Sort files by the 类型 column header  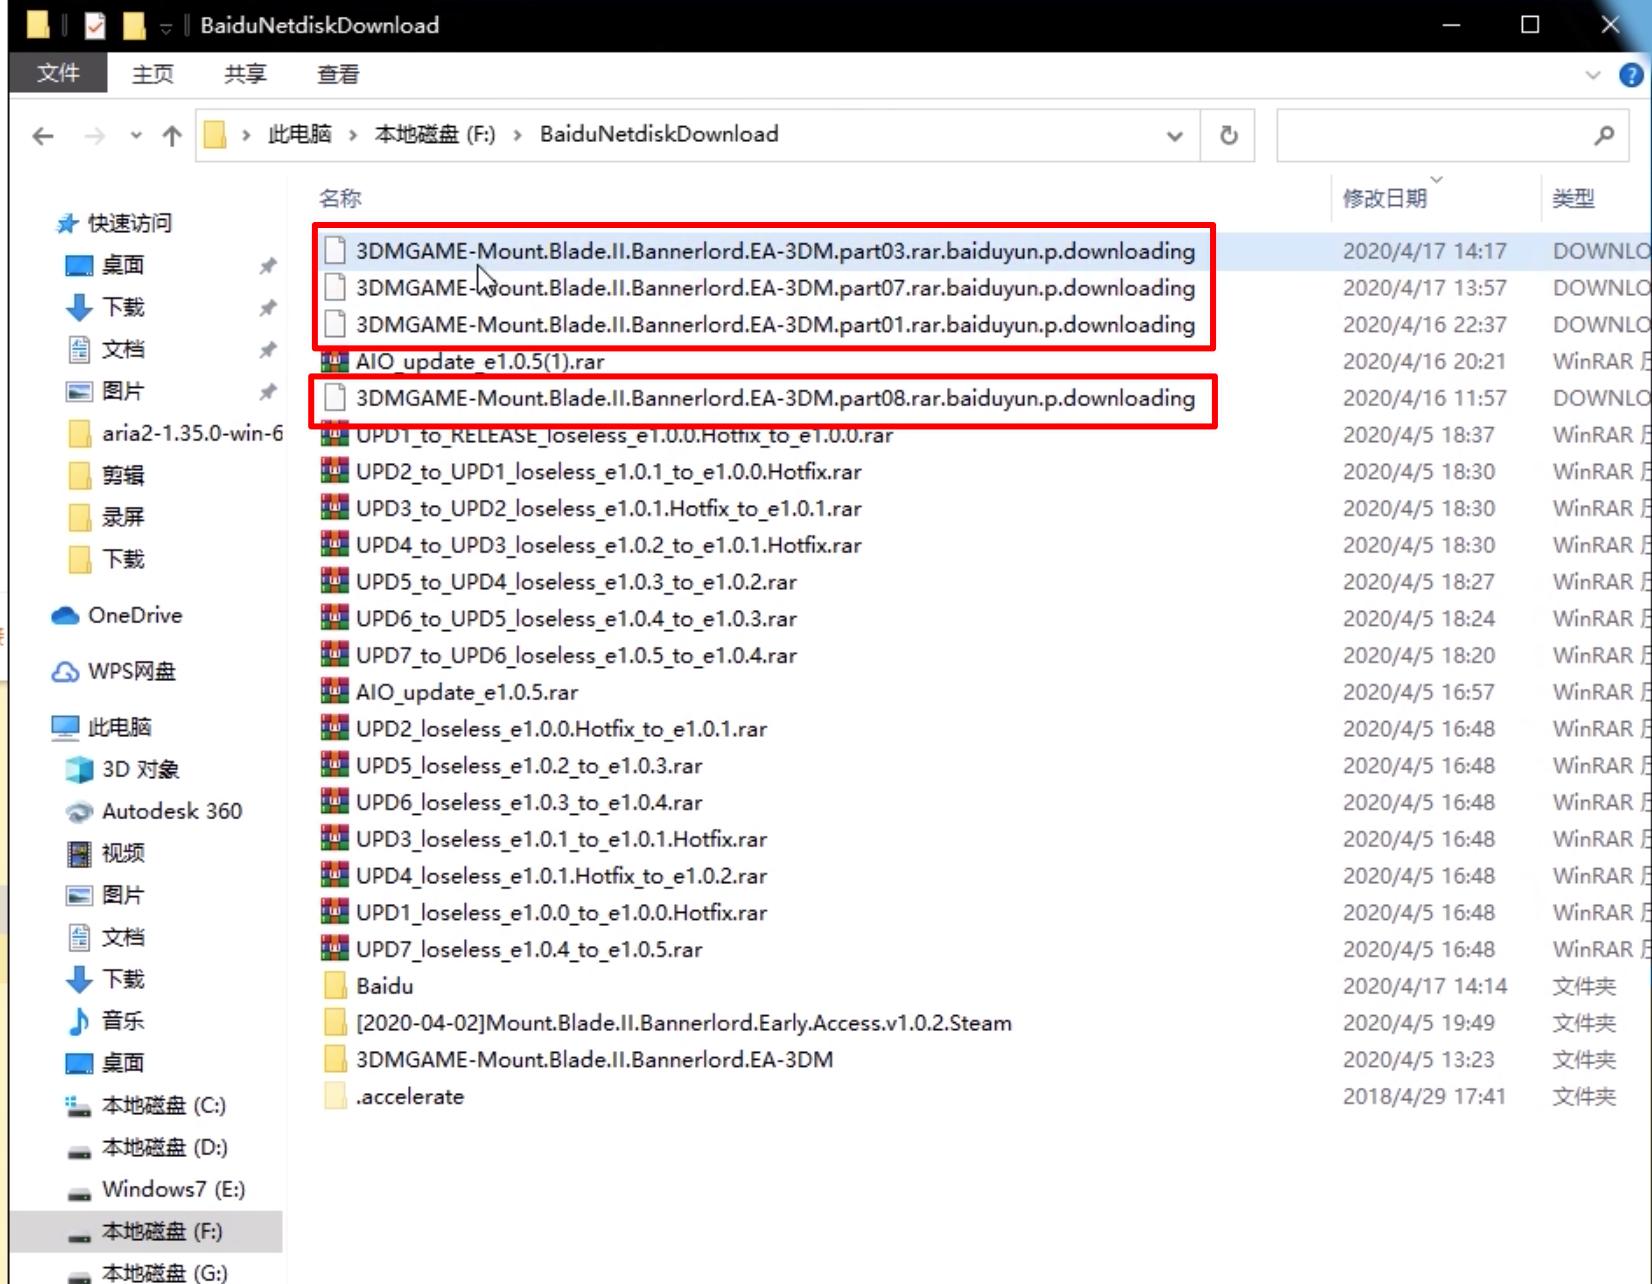pyautogui.click(x=1573, y=198)
